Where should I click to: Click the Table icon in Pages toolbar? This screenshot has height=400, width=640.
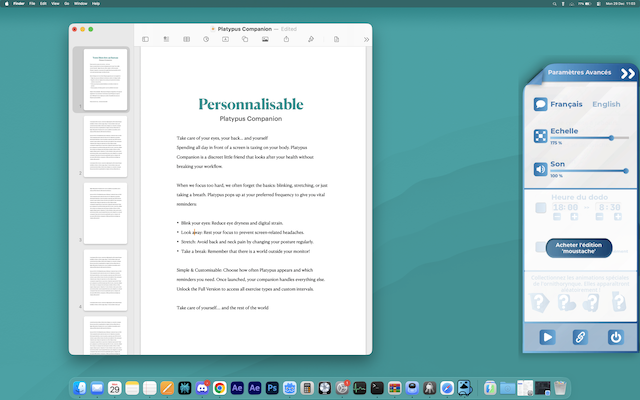[x=186, y=39]
